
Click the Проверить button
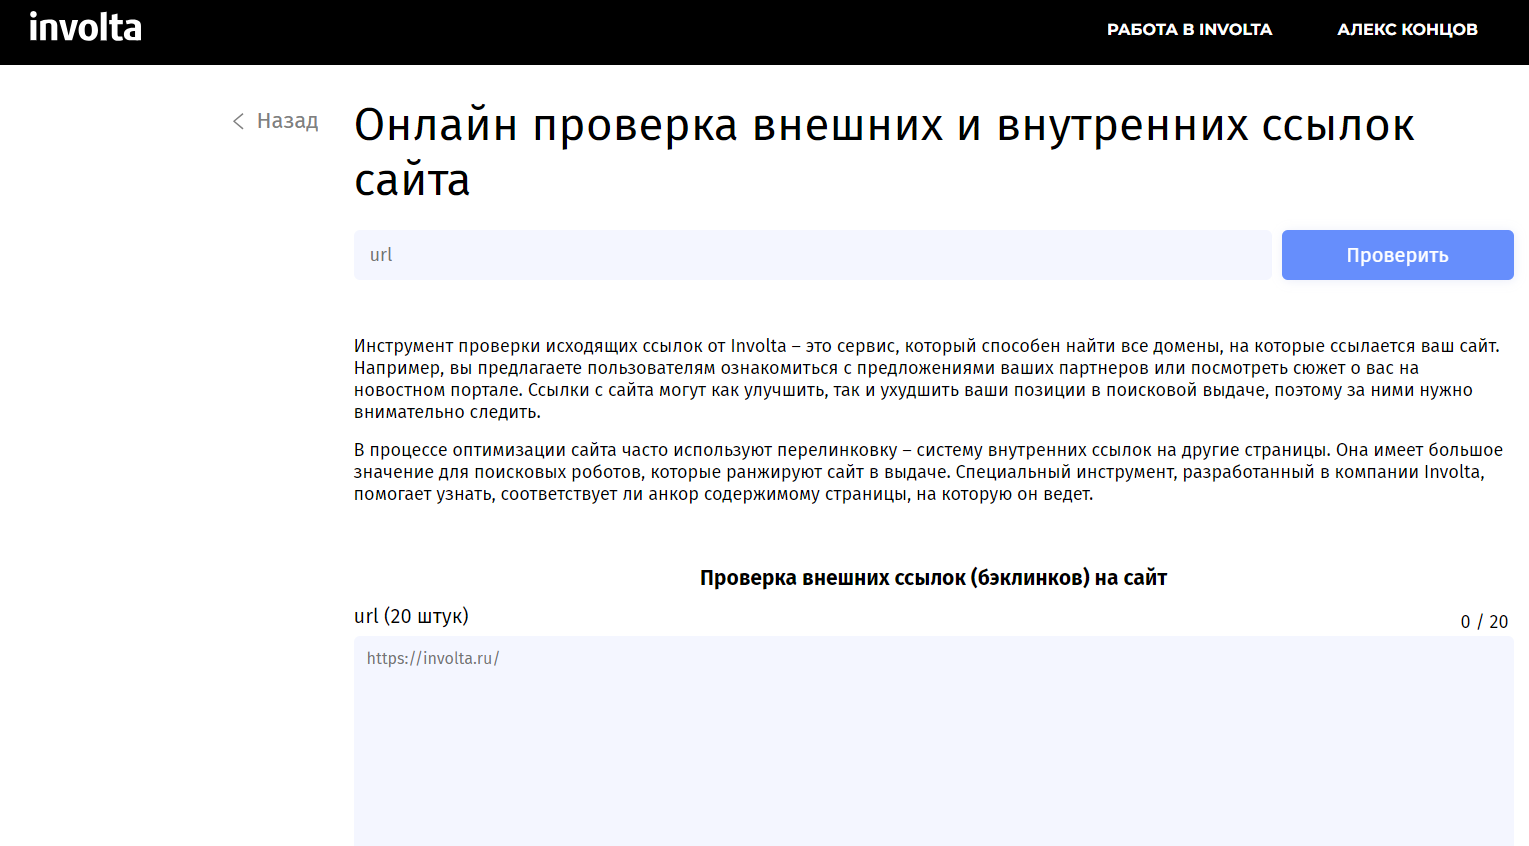click(x=1397, y=255)
